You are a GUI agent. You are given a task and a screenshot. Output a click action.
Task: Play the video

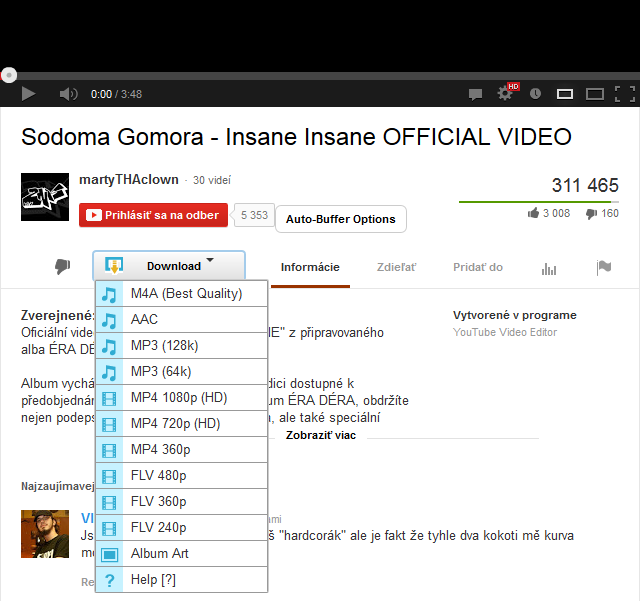coord(28,94)
